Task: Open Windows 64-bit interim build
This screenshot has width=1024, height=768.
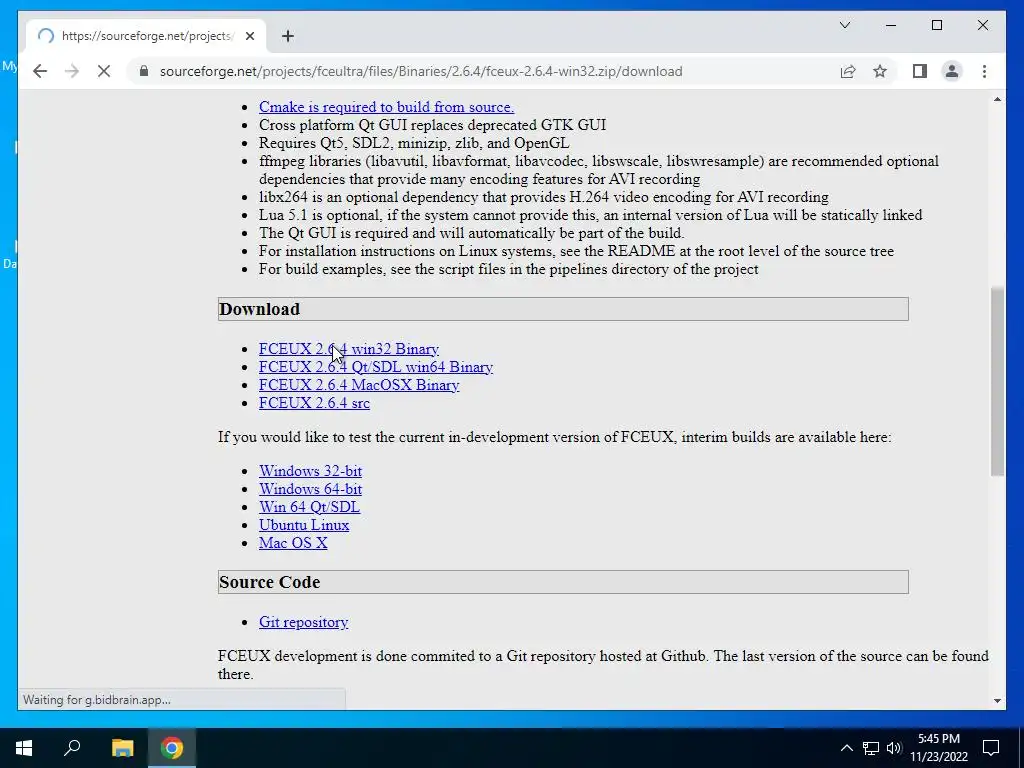Action: [x=310, y=489]
